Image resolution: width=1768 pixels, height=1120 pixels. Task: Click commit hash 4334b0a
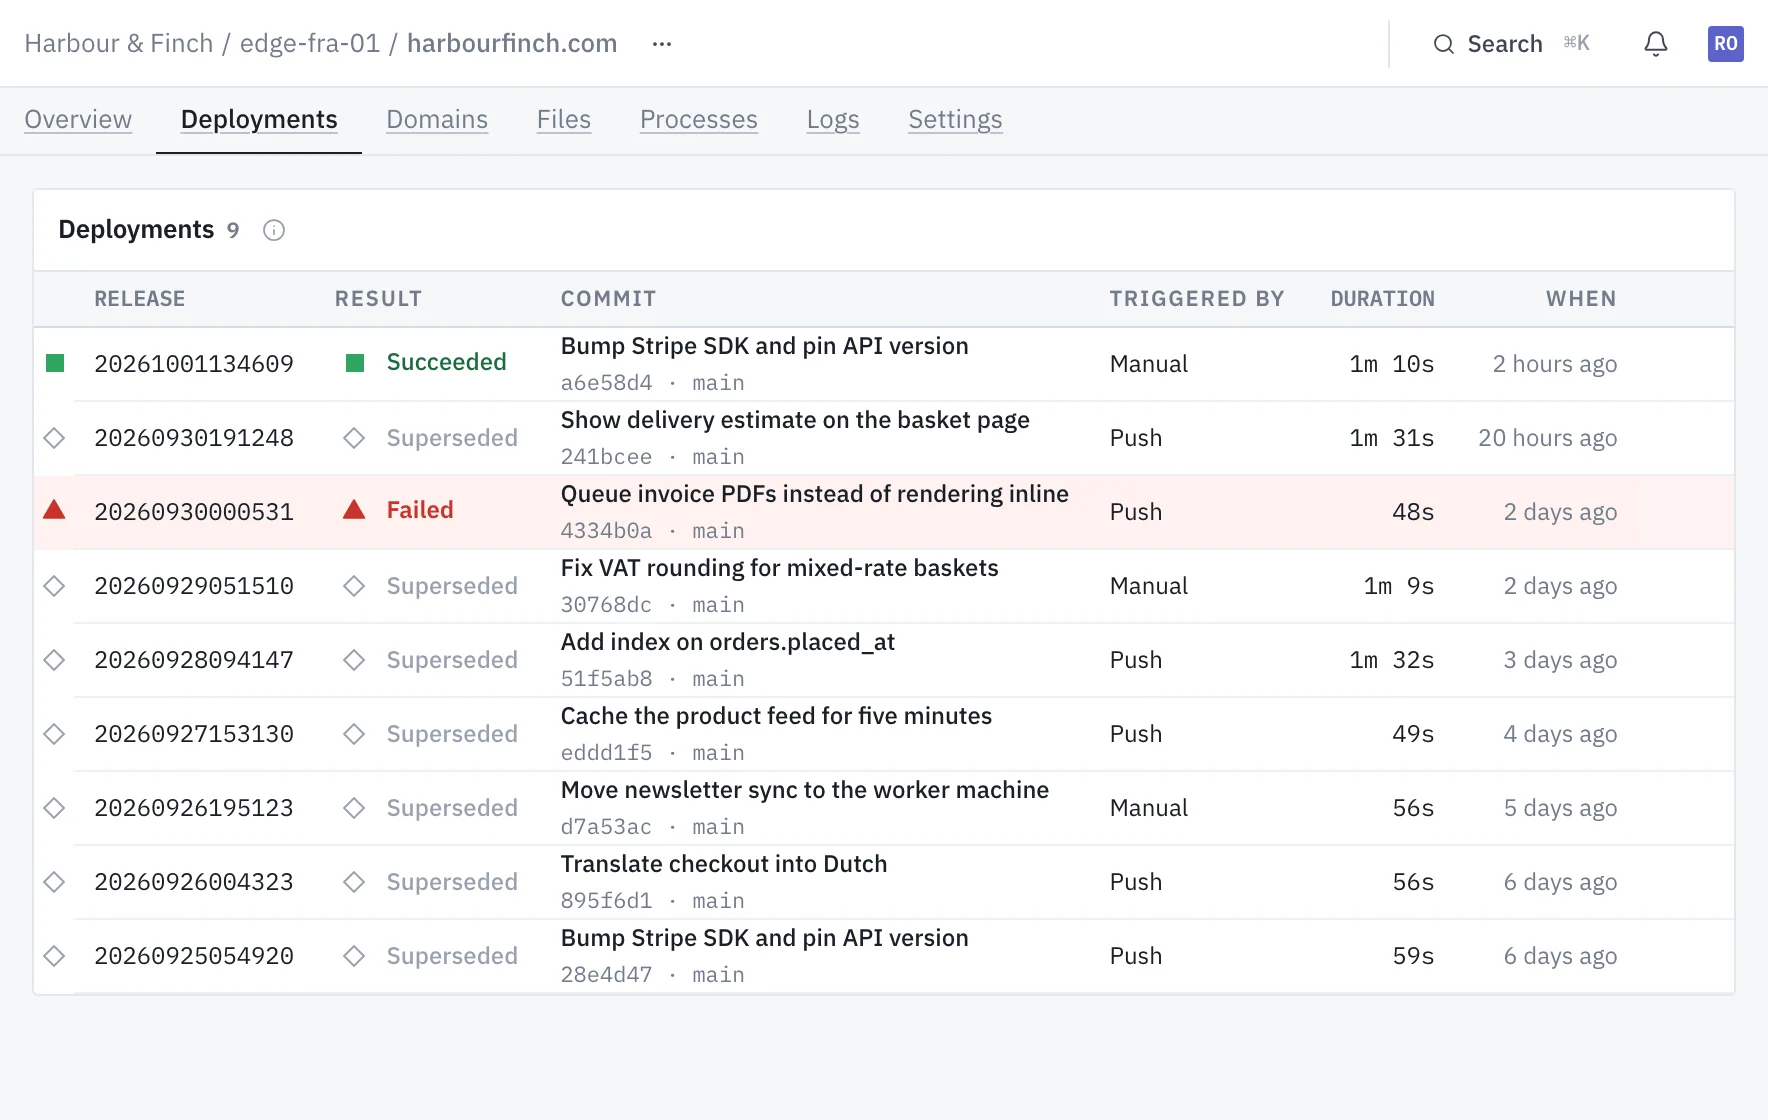(x=606, y=531)
